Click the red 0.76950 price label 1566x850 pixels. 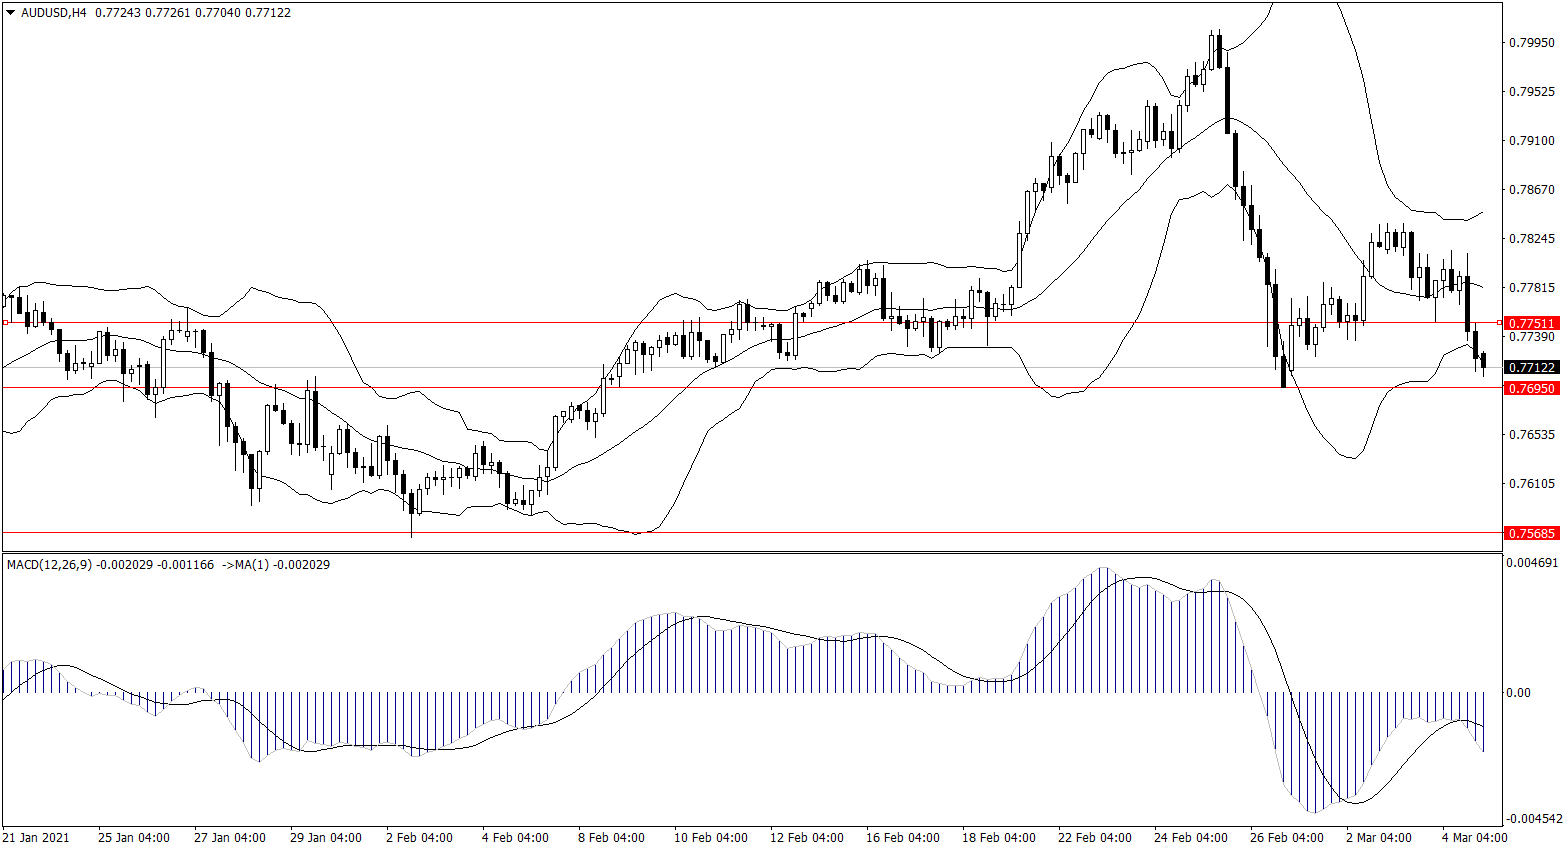[1531, 388]
